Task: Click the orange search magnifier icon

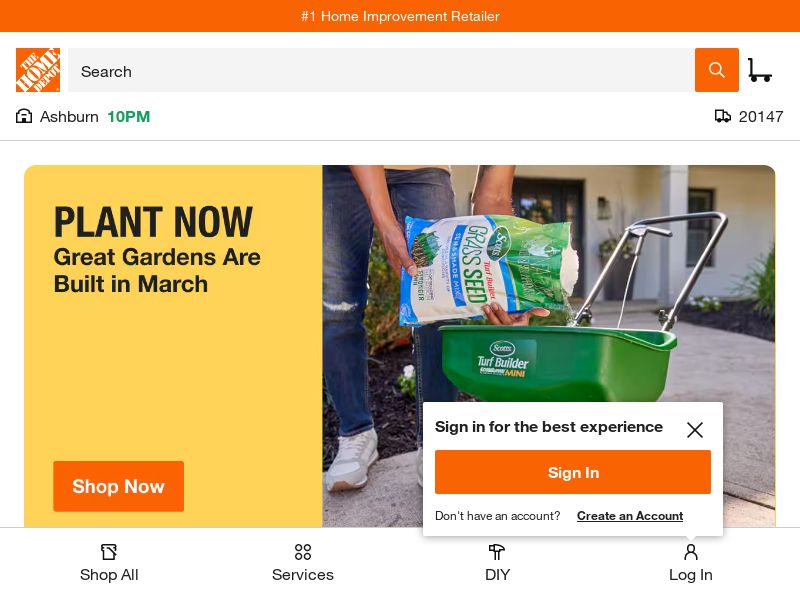Action: (x=716, y=70)
